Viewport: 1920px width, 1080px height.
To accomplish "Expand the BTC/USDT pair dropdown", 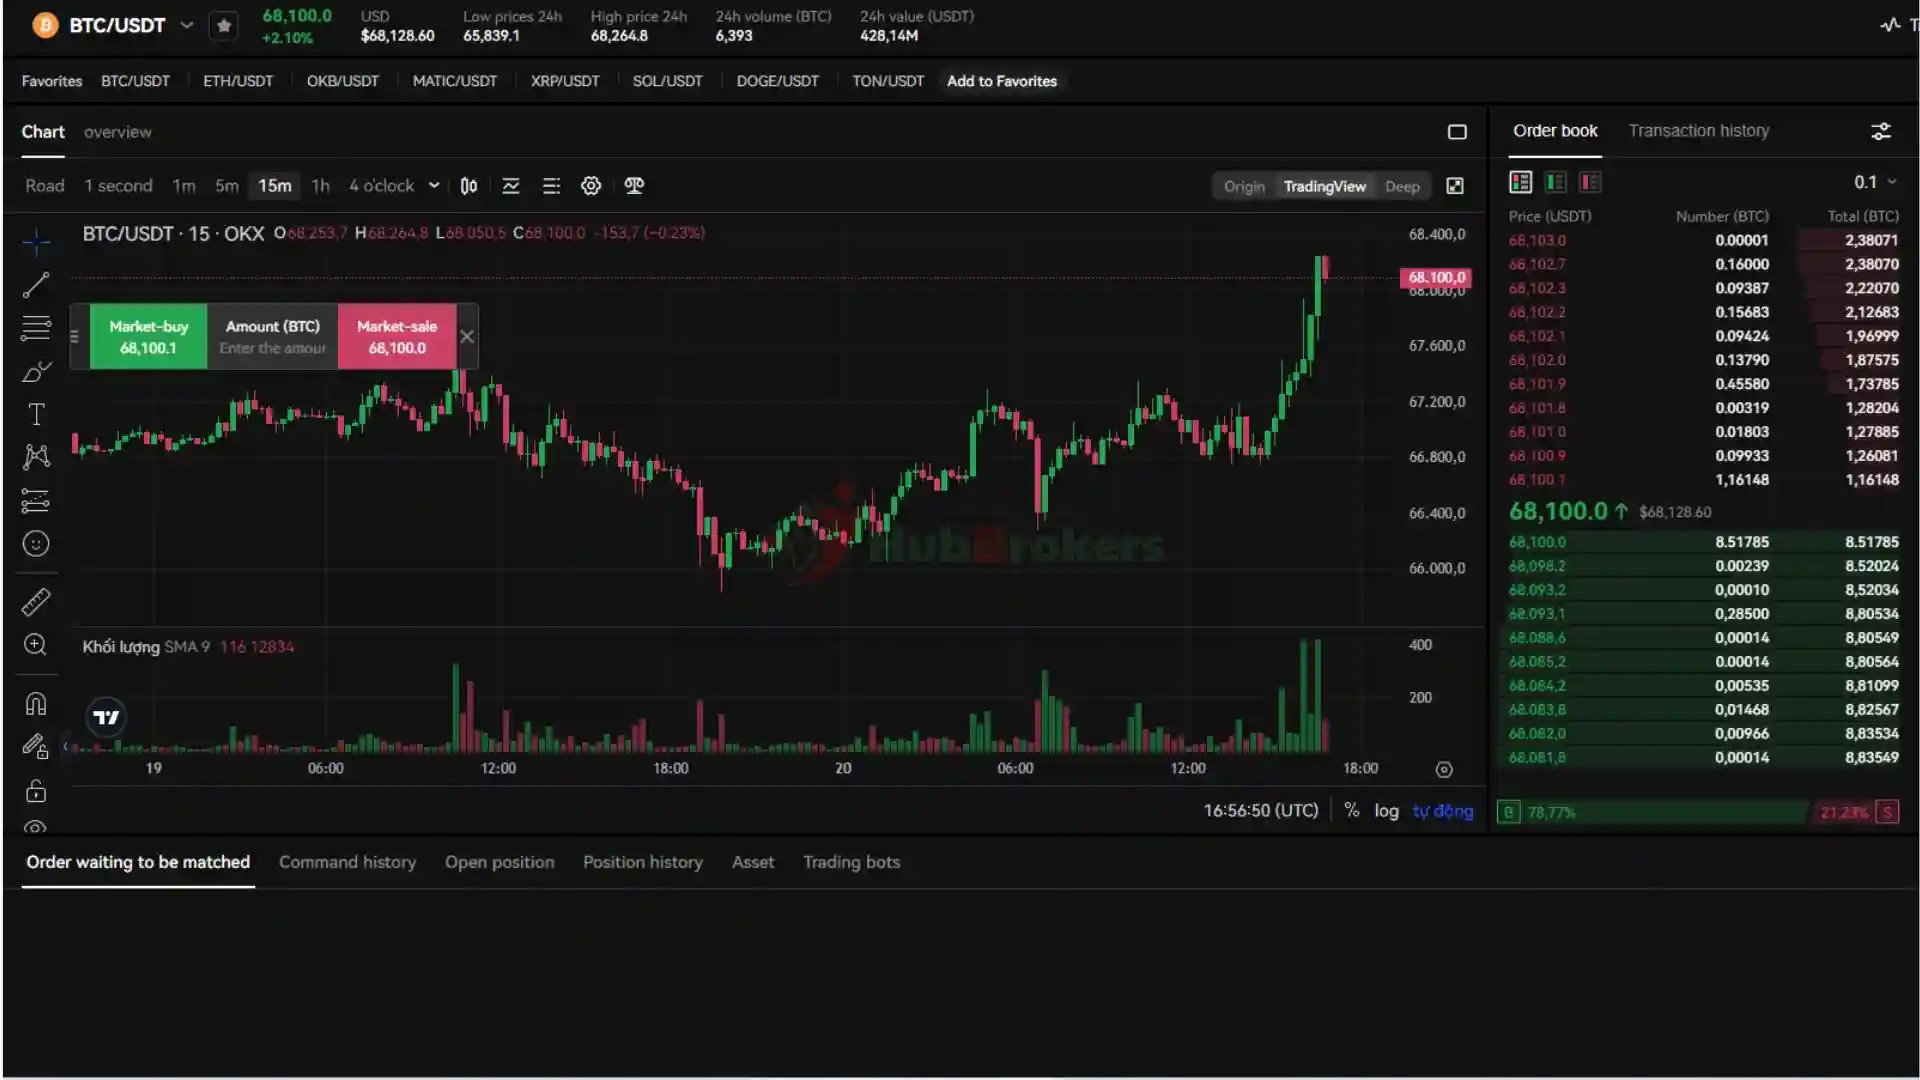I will tap(187, 26).
